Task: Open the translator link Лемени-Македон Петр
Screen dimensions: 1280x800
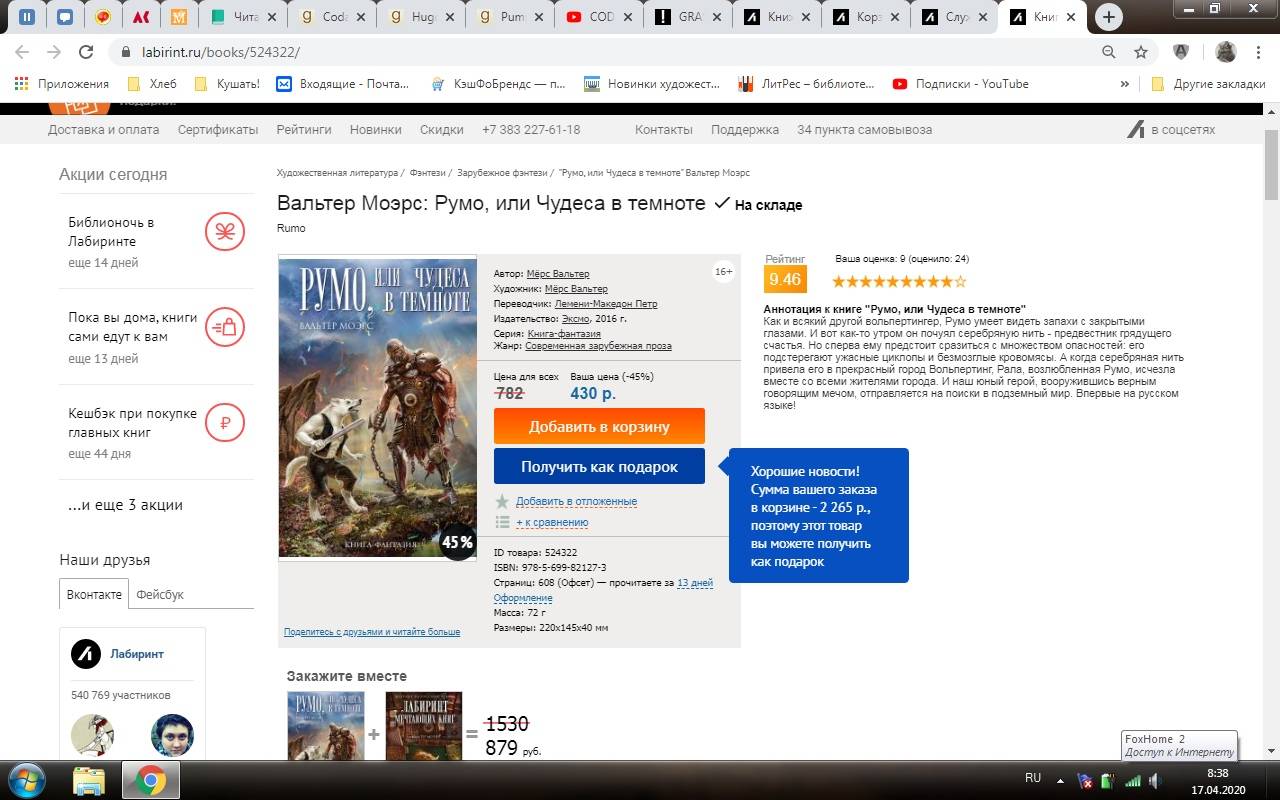Action: tap(605, 304)
